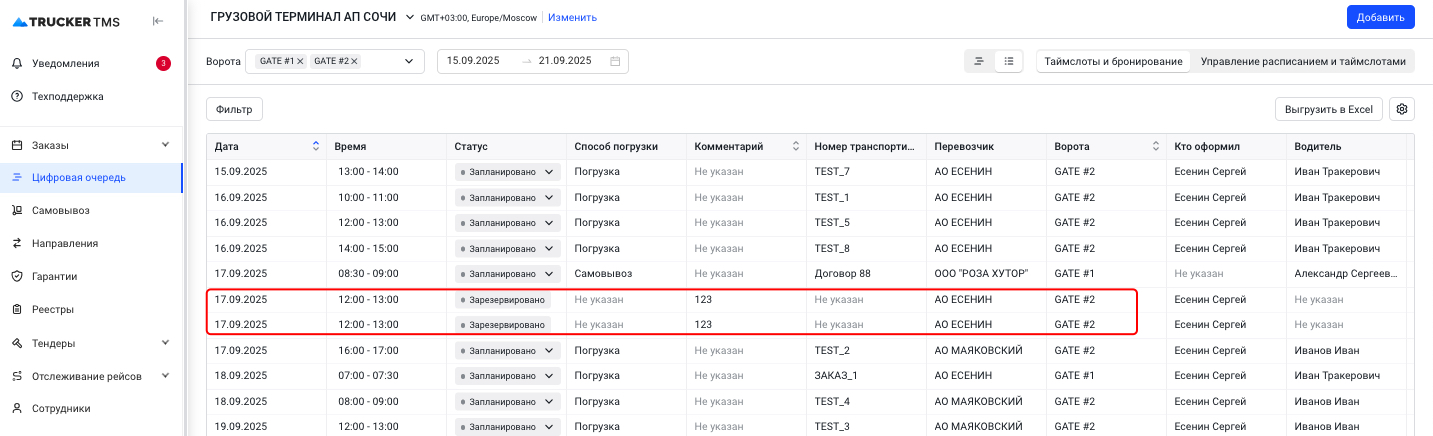Click the Изменить timezone link

[x=572, y=17]
